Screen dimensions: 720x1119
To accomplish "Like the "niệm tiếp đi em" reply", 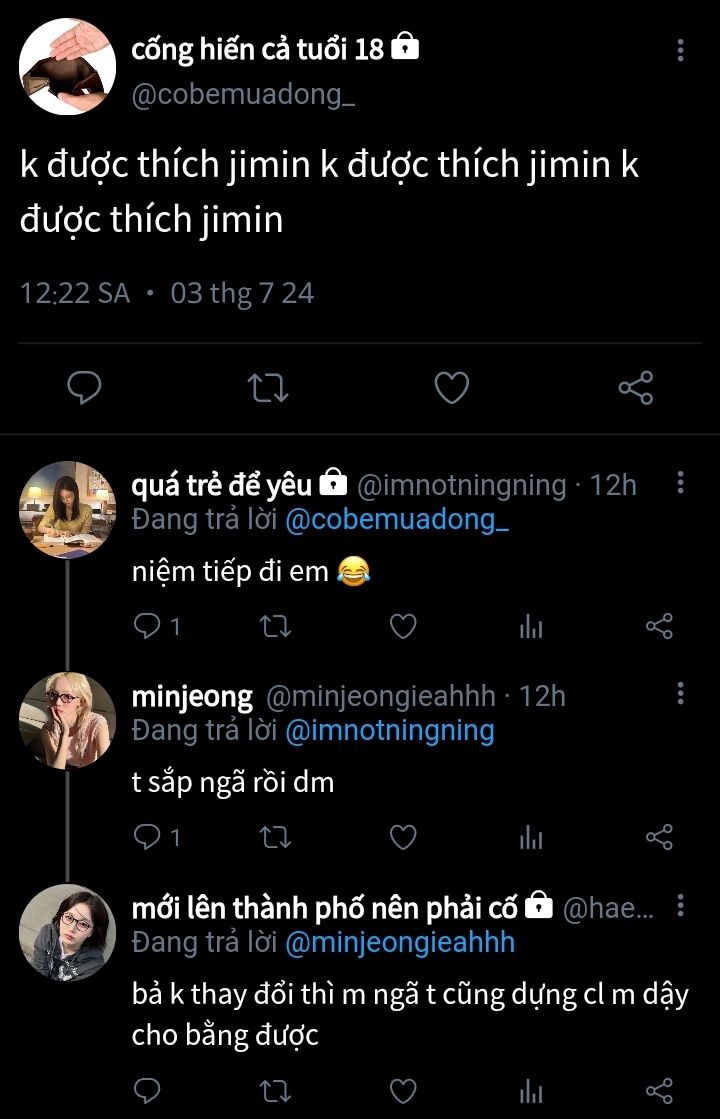I will tap(402, 627).
